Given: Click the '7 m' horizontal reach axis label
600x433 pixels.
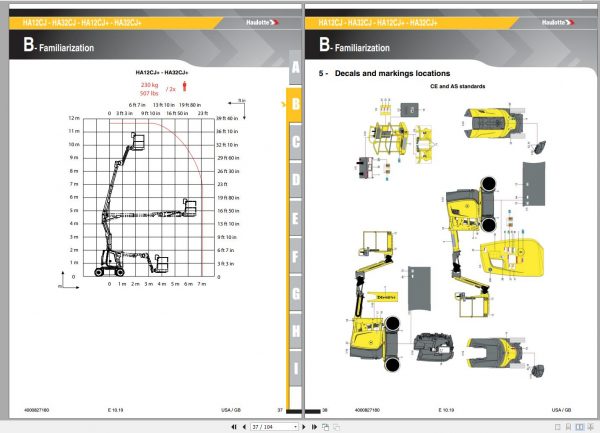Looking at the screenshot, I should point(202,284).
